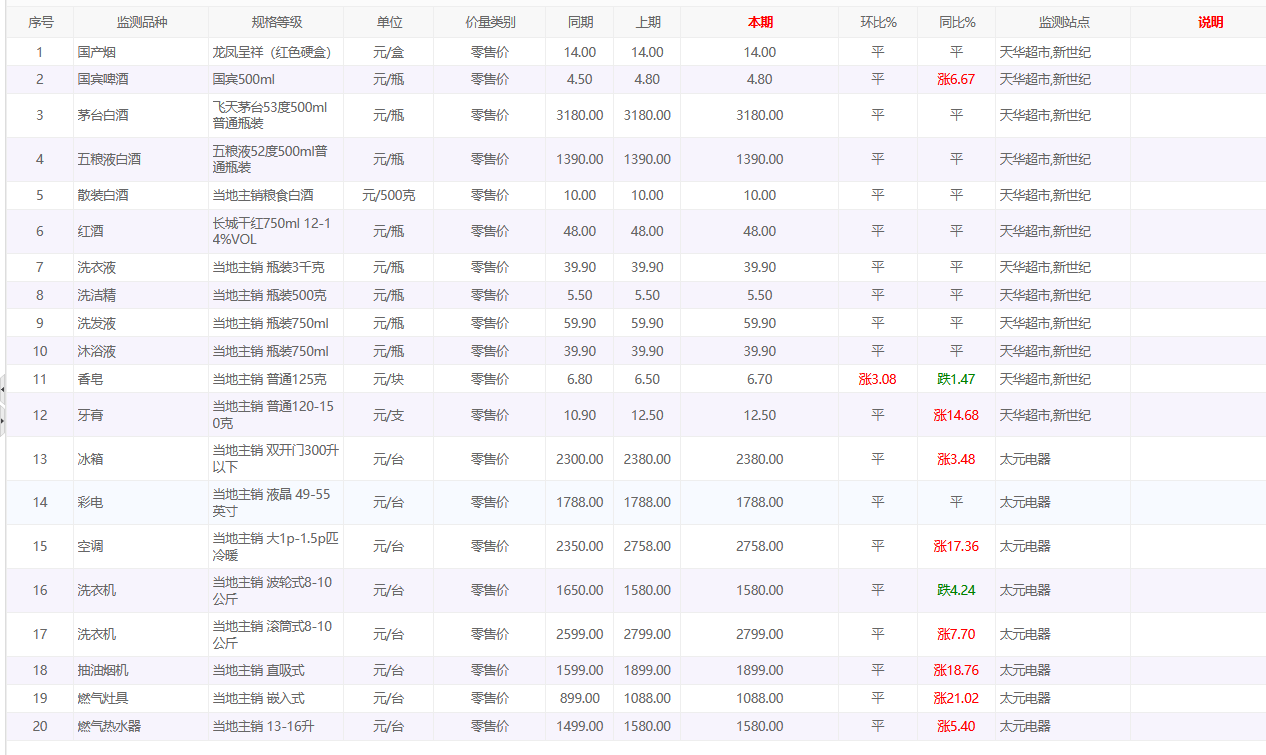1266x755 pixels.
Task: Click the 元/500克 unit cell
Action: click(389, 195)
